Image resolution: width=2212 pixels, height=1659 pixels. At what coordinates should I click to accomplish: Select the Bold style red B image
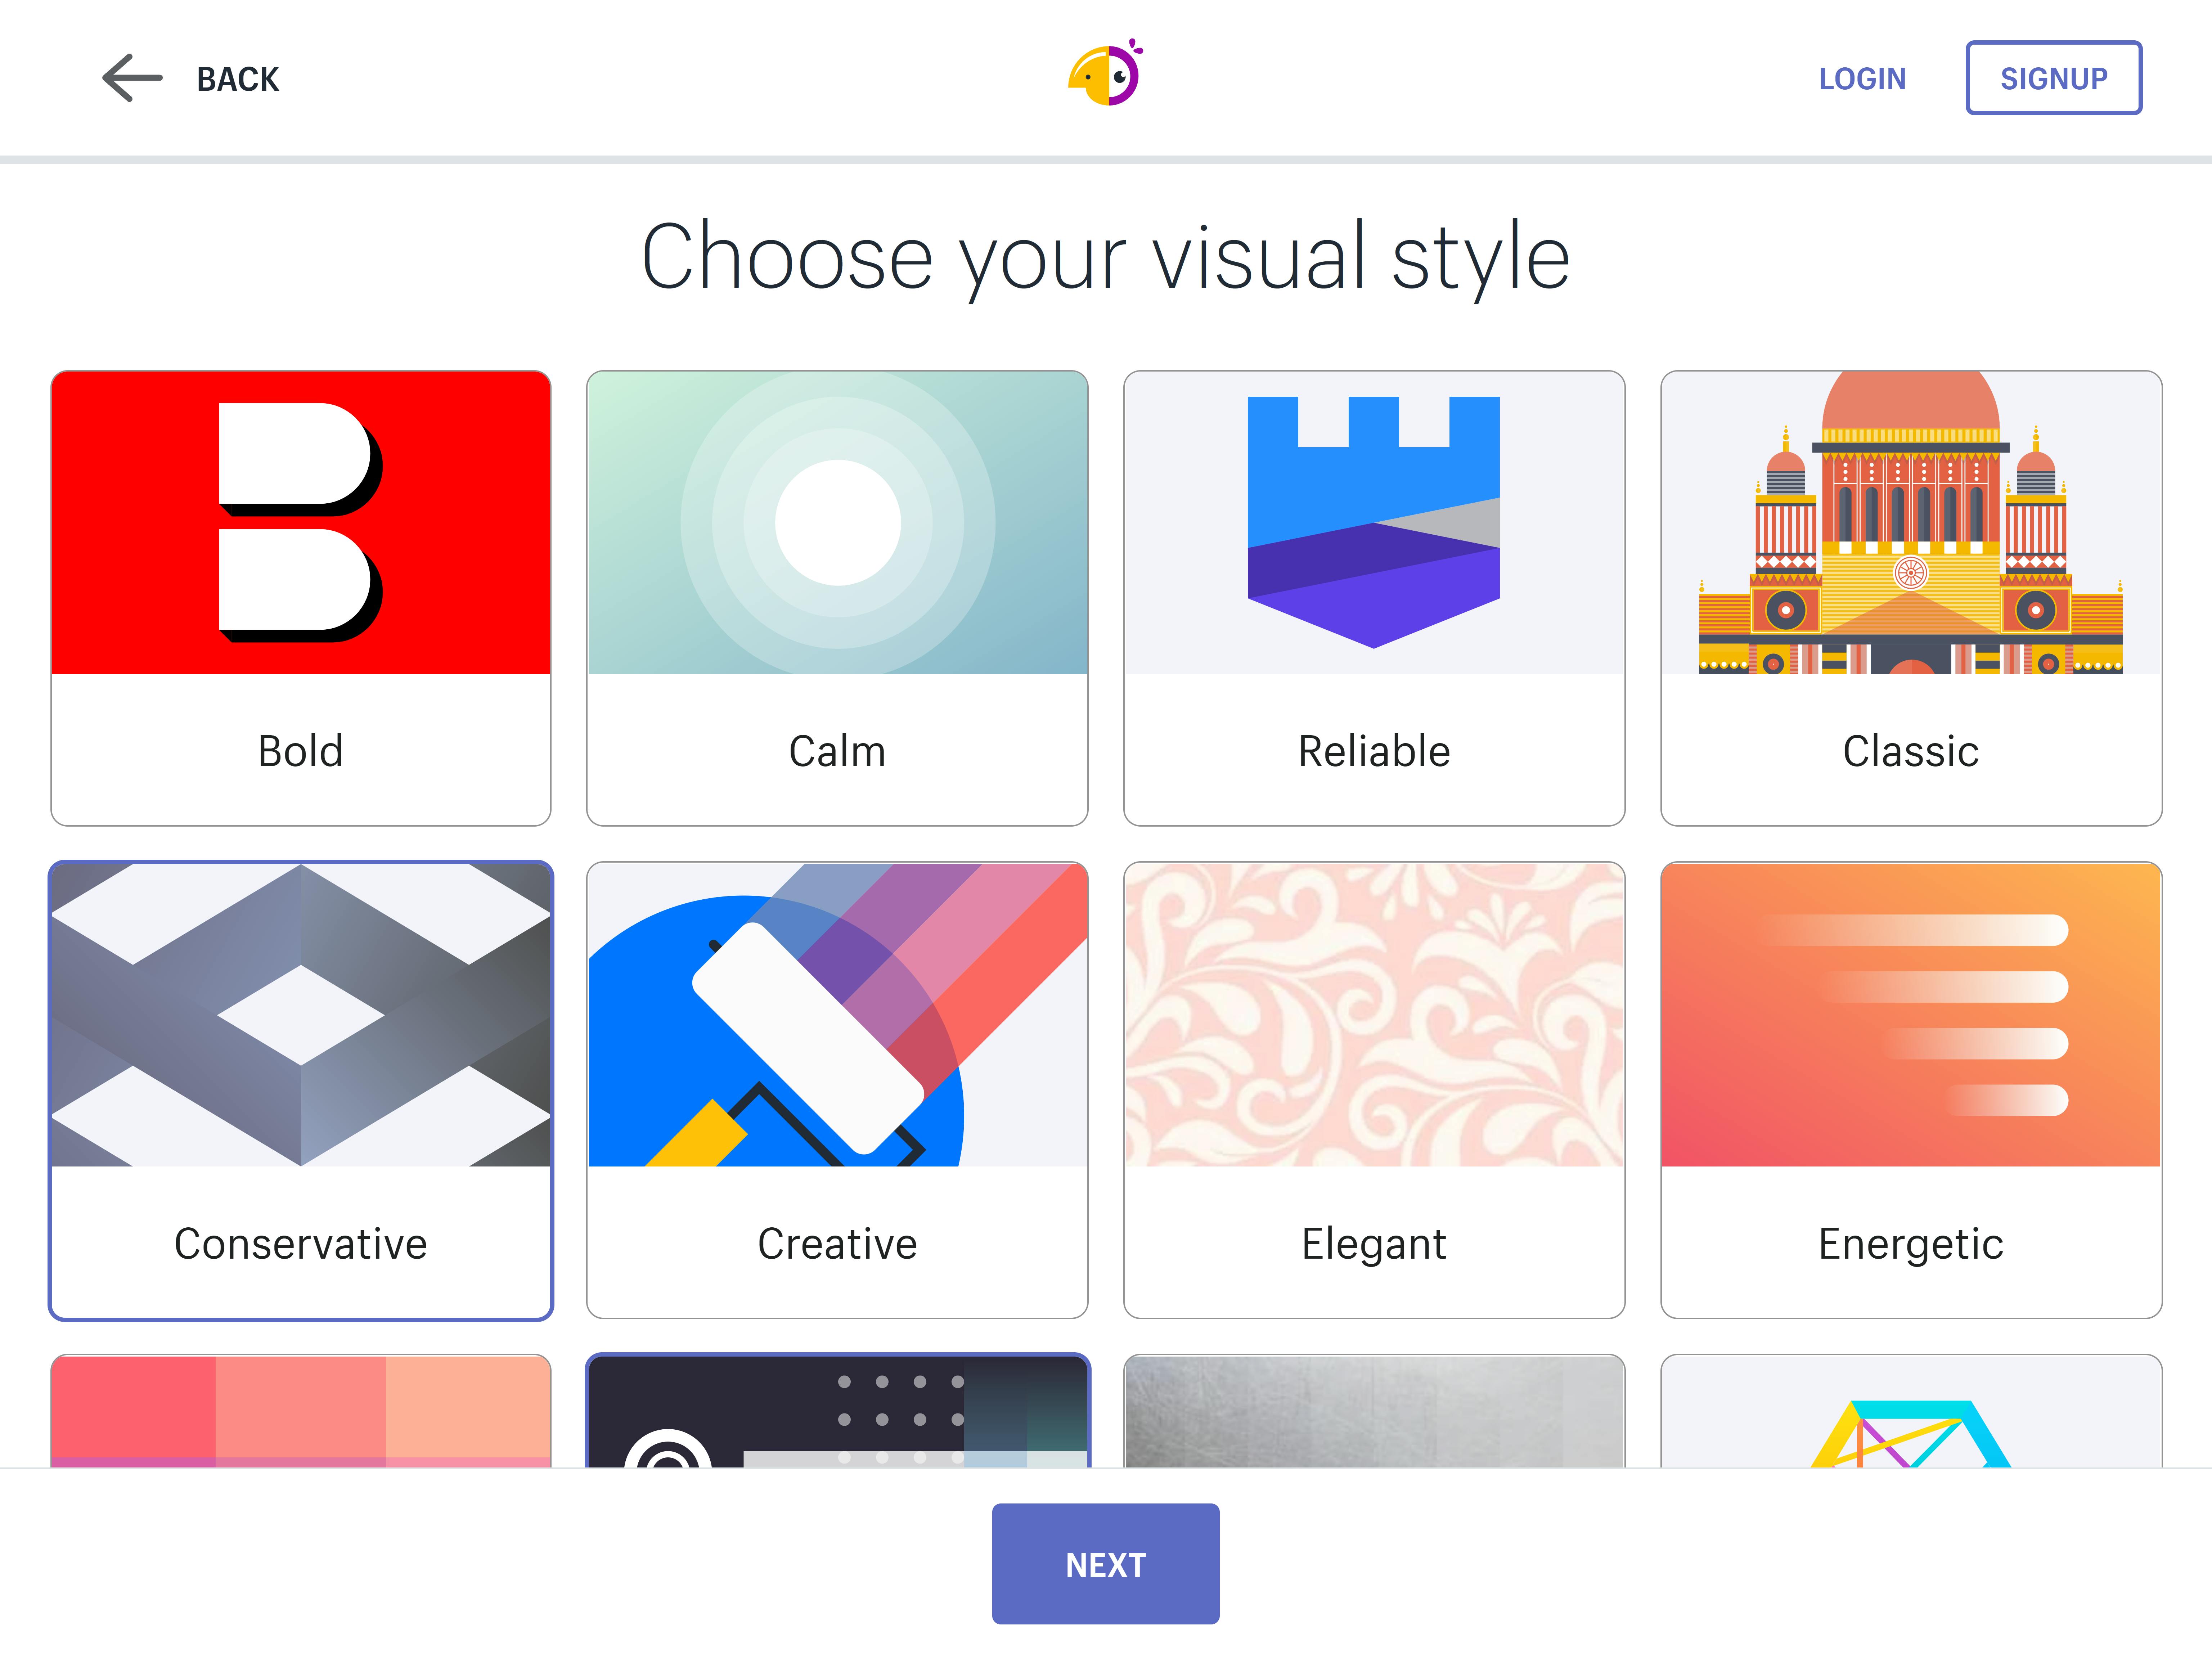point(300,522)
